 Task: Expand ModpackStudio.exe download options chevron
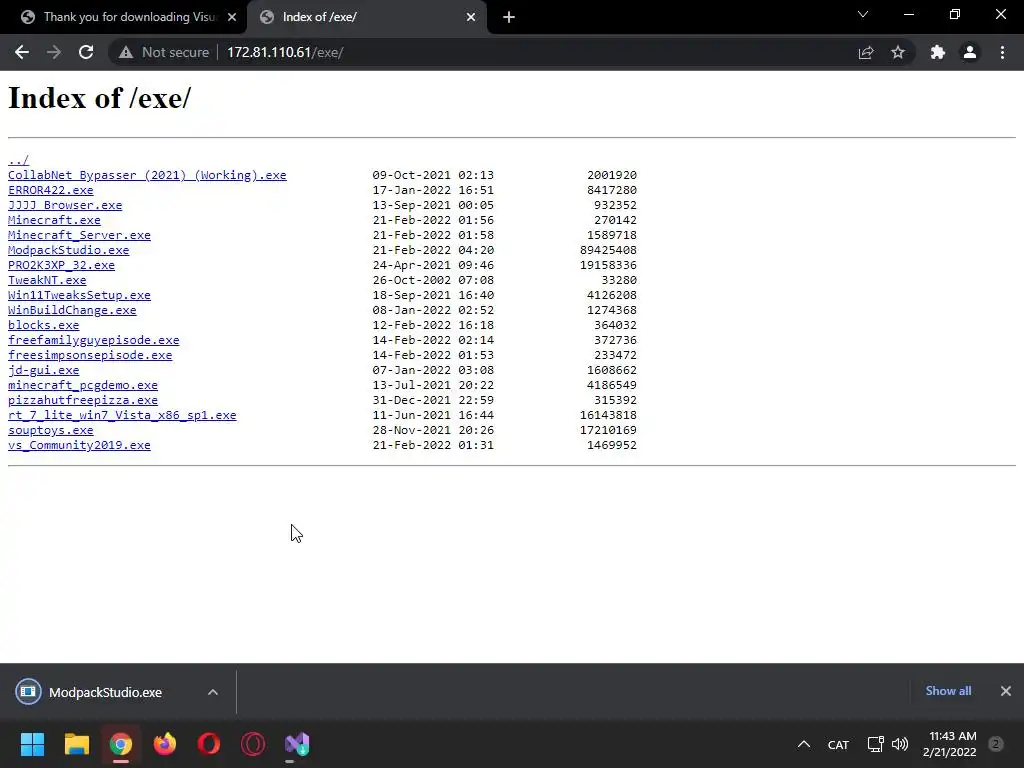[213, 692]
